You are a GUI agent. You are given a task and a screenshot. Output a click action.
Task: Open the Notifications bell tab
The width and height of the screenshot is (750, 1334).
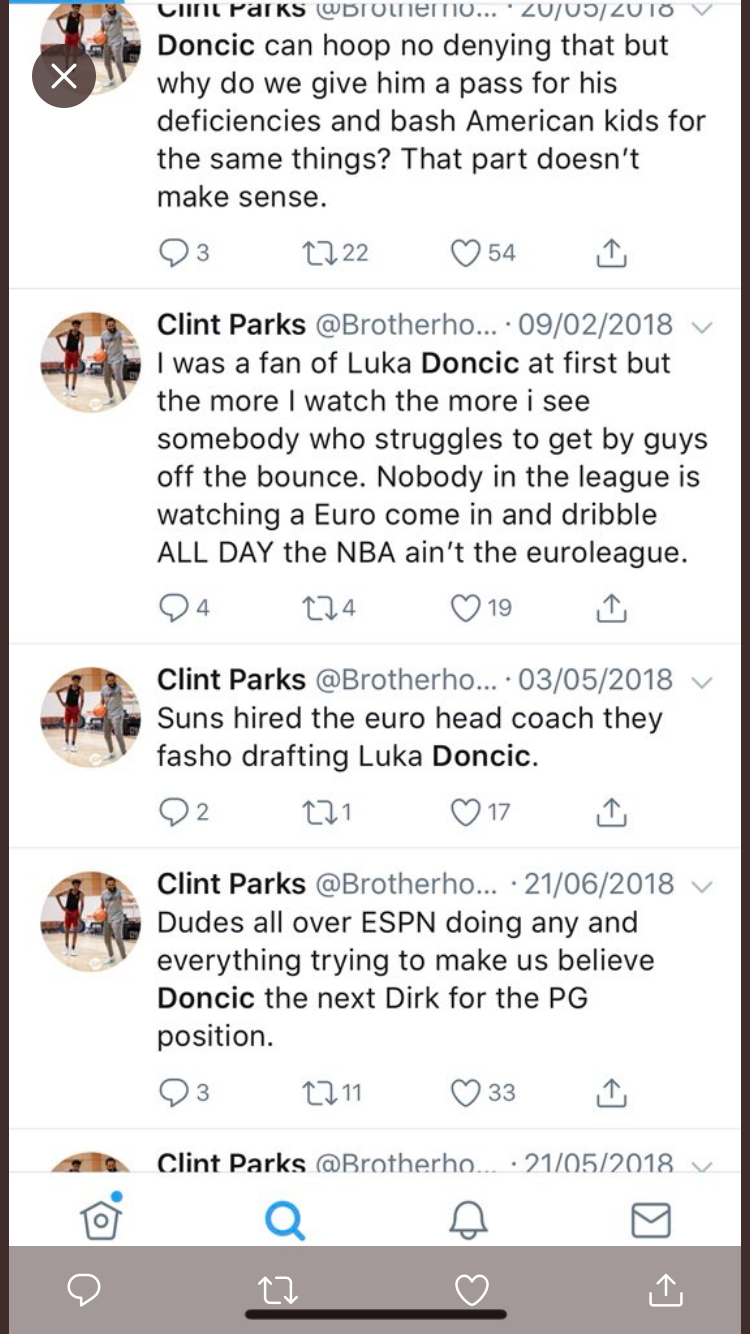click(x=467, y=1220)
